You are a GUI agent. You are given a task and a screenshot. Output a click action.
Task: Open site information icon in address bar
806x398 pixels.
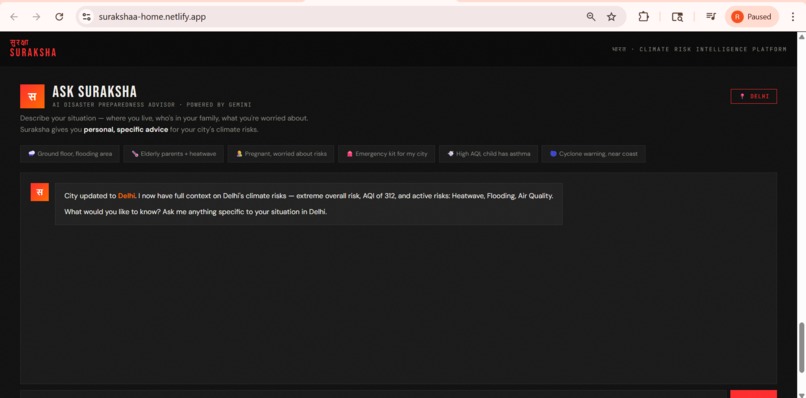point(86,16)
